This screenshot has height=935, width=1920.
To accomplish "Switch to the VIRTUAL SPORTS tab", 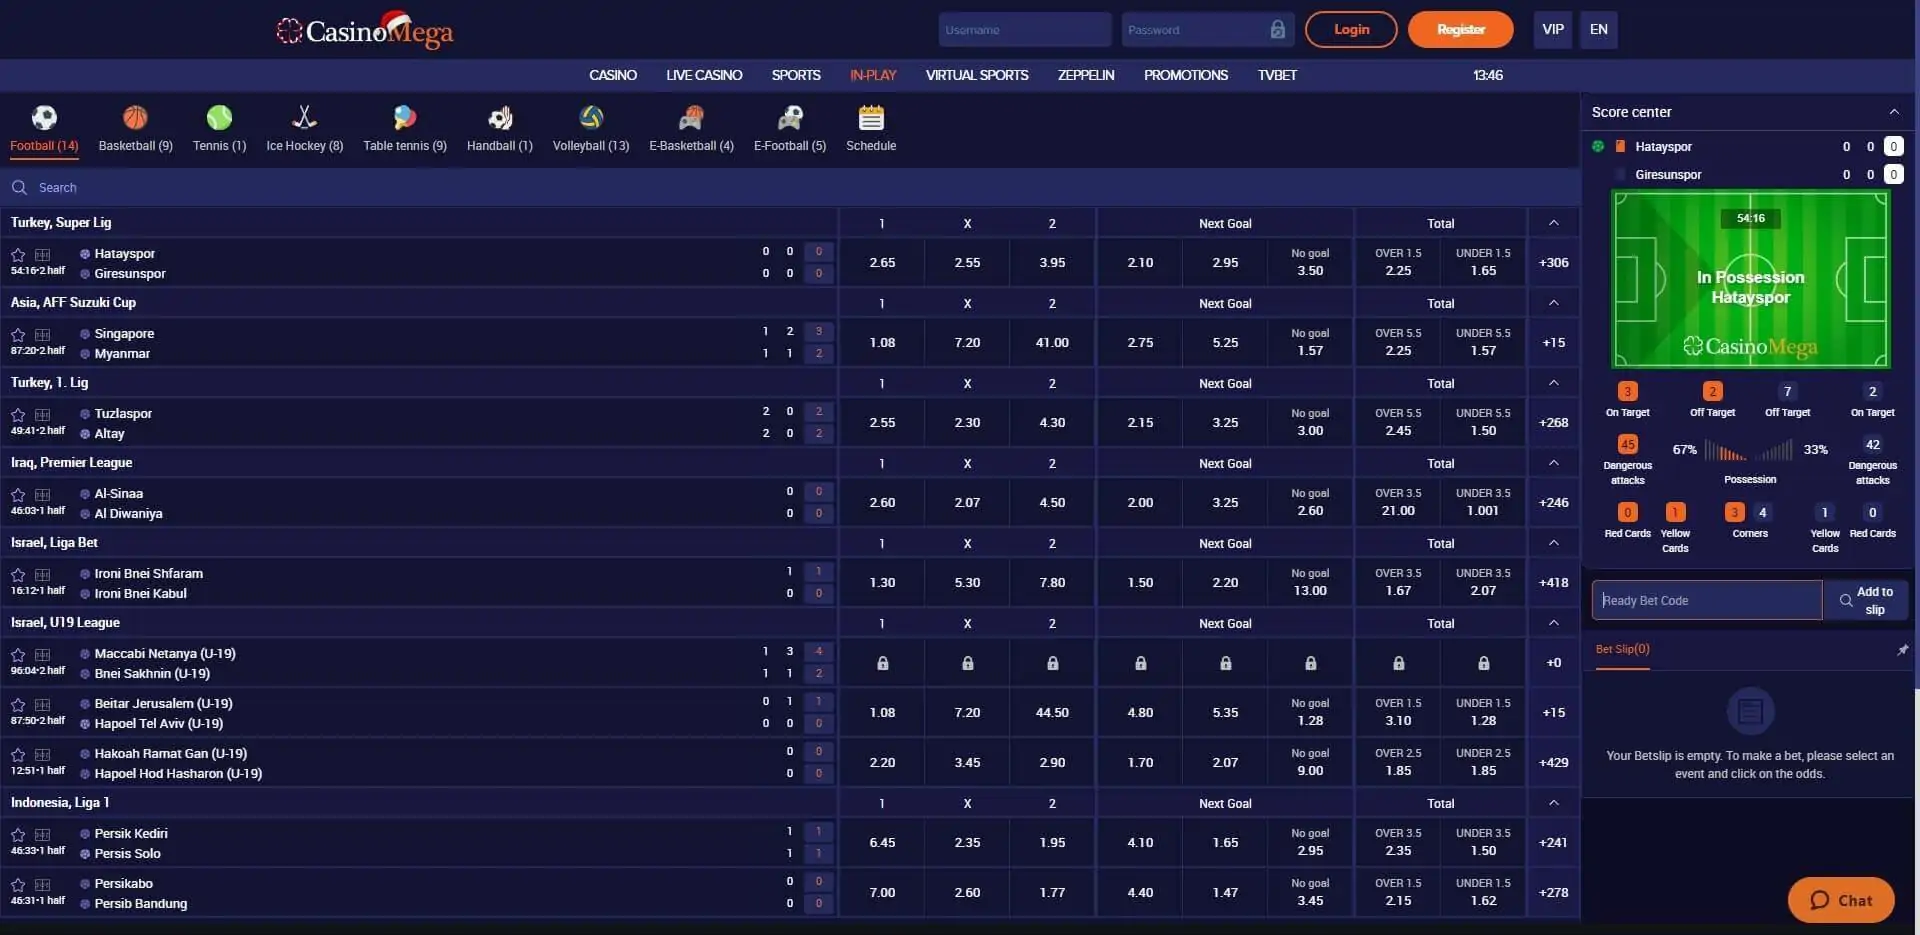I will click(976, 75).
